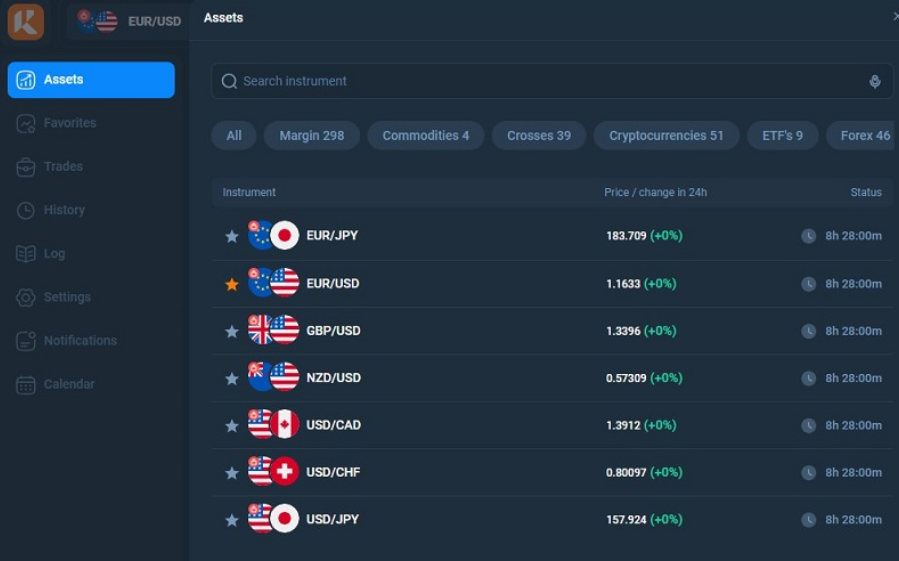
Task: Click the clock icon in EUR/USD row
Action: 808,284
